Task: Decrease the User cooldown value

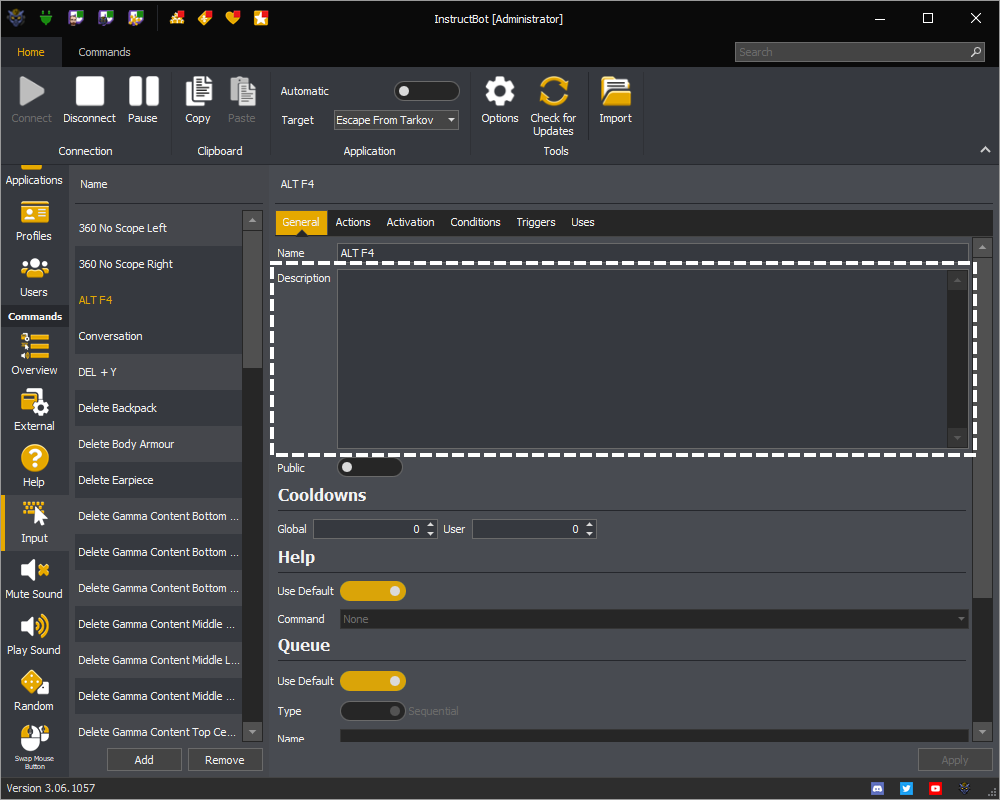Action: click(x=589, y=533)
